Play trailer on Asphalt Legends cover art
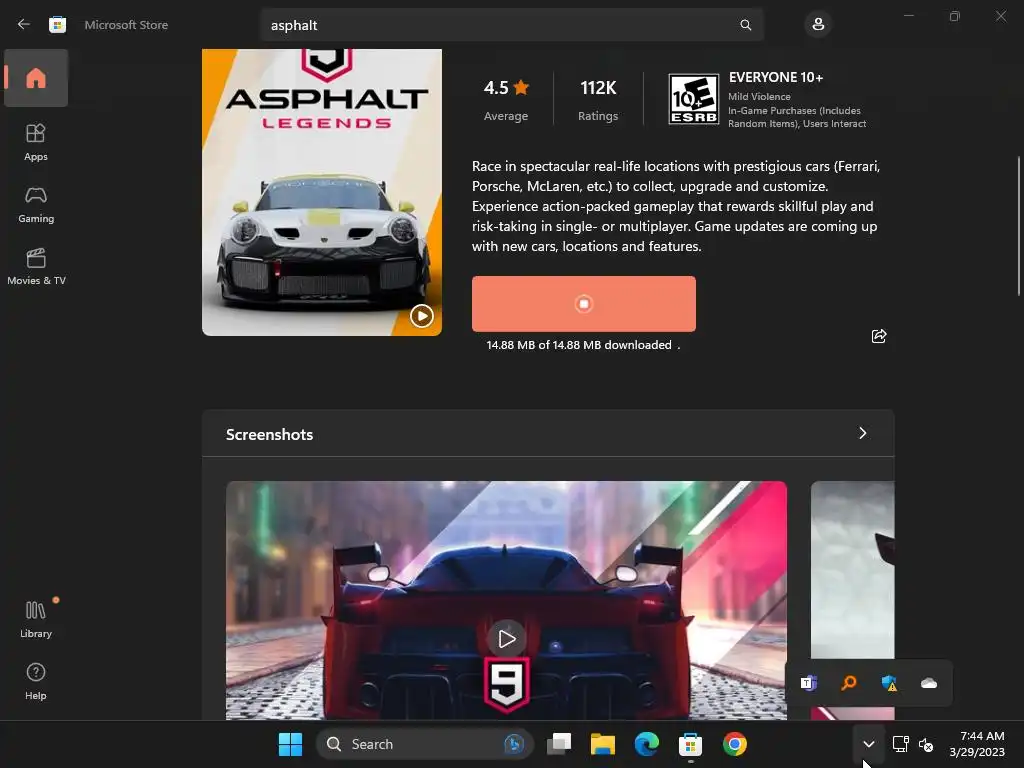The image size is (1024, 768). pos(421,316)
